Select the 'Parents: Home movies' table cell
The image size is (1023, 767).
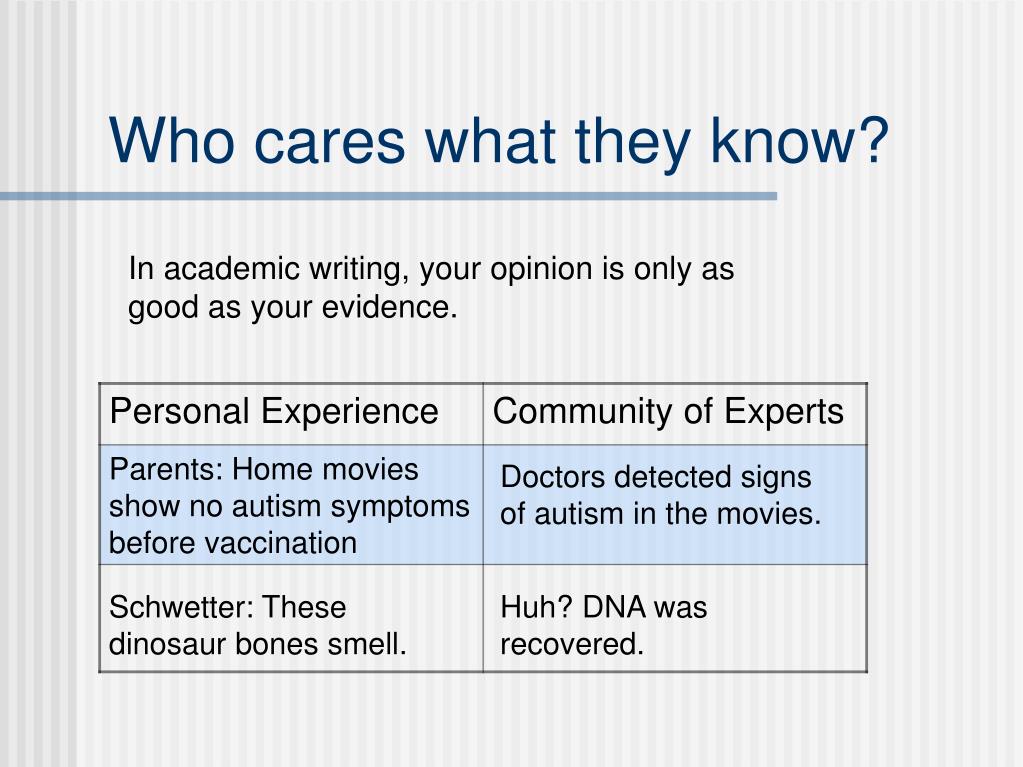coord(291,505)
